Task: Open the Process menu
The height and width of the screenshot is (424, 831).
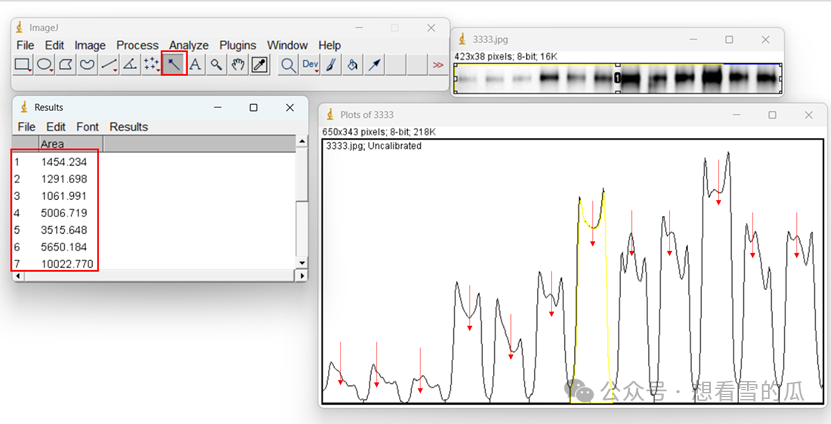Action: tap(137, 45)
